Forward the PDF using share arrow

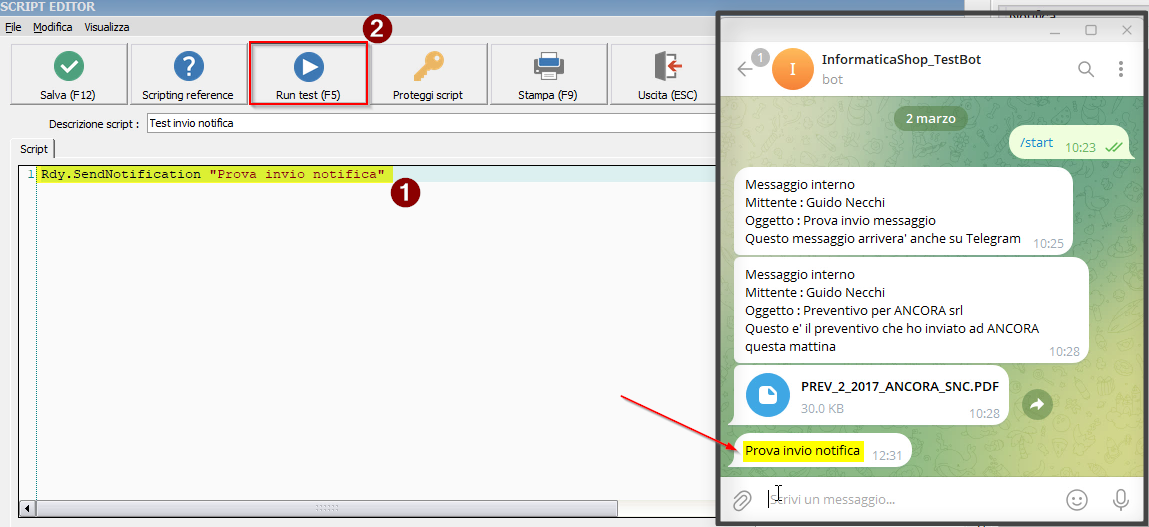point(1037,404)
